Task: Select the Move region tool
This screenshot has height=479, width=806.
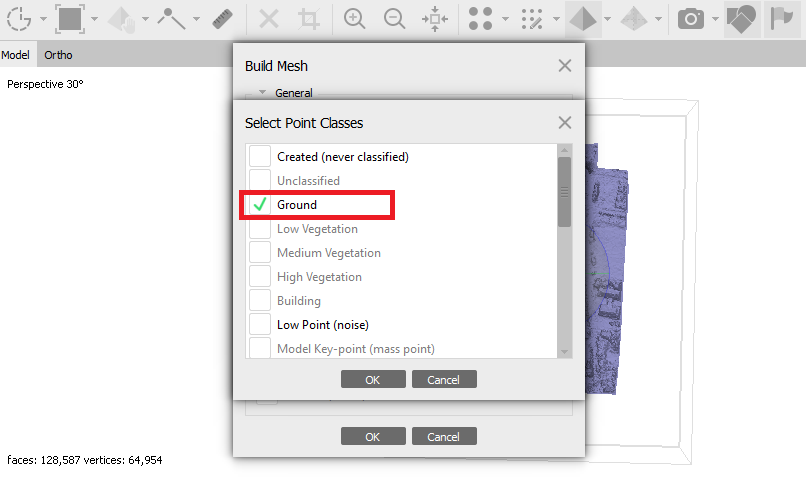Action: coord(121,19)
